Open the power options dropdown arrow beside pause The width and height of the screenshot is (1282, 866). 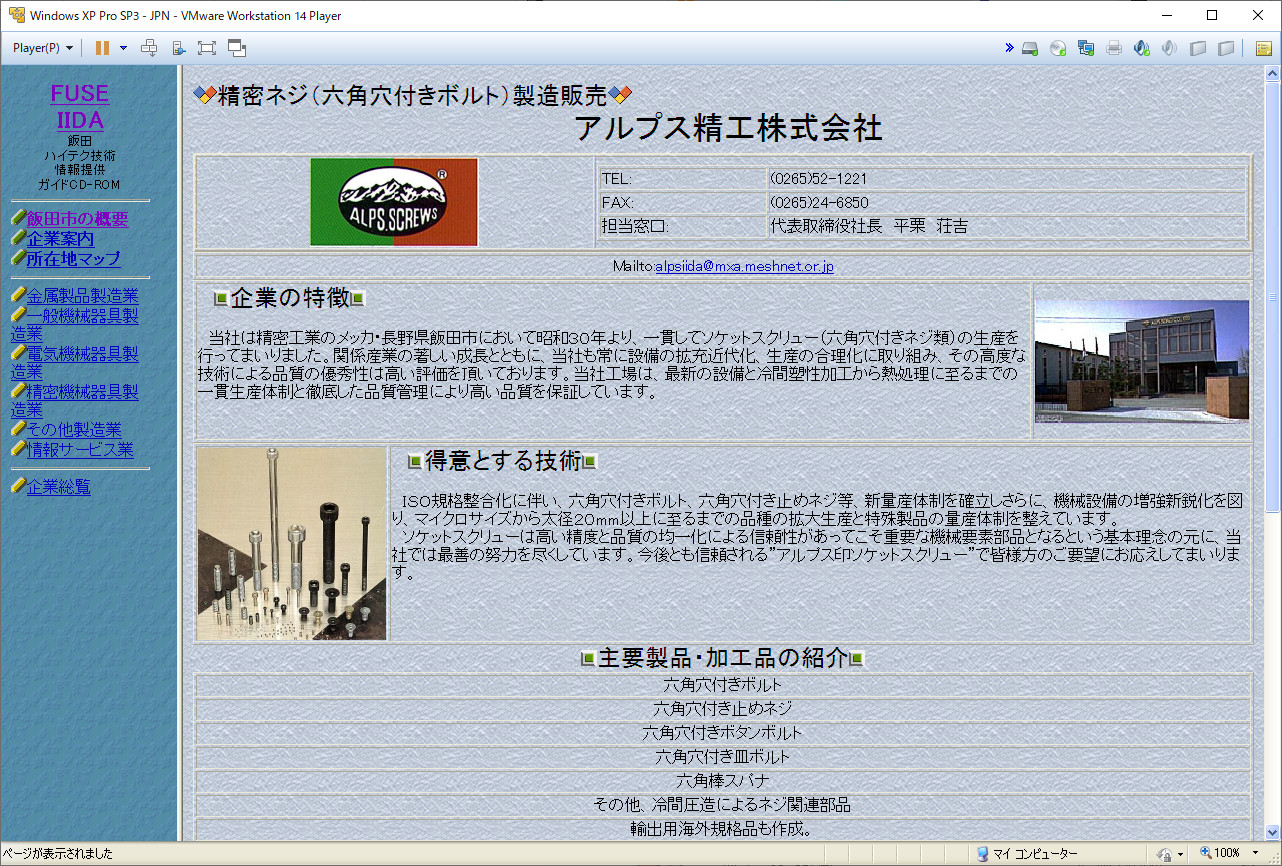click(x=123, y=48)
